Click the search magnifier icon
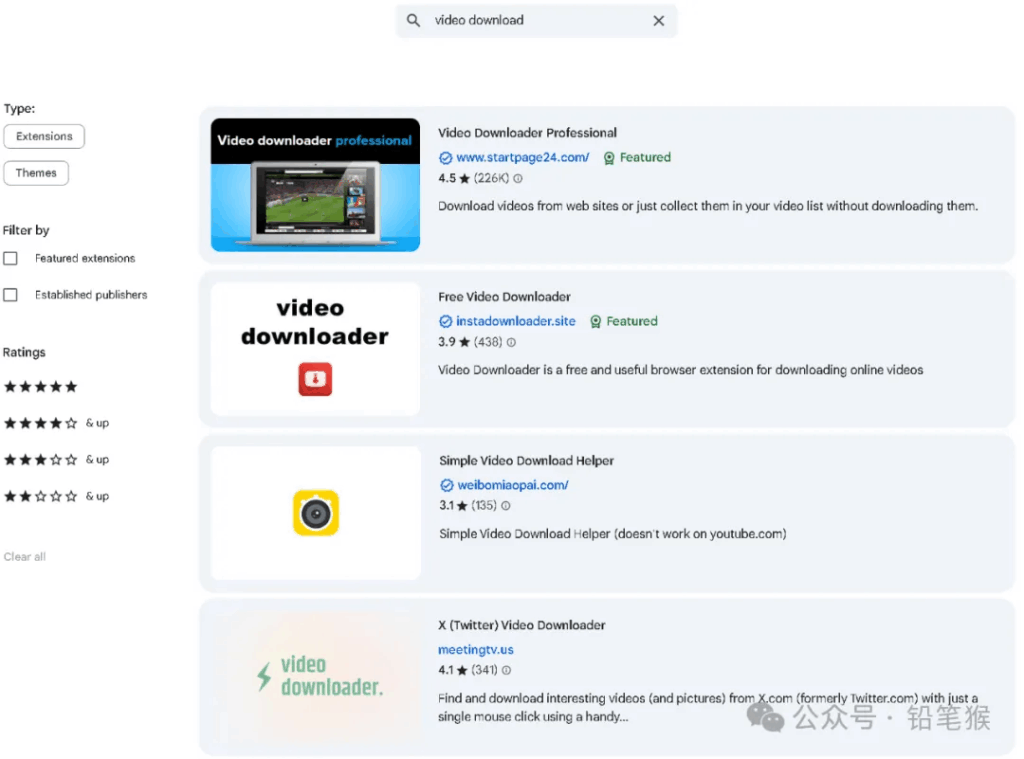This screenshot has width=1024, height=759. click(413, 21)
